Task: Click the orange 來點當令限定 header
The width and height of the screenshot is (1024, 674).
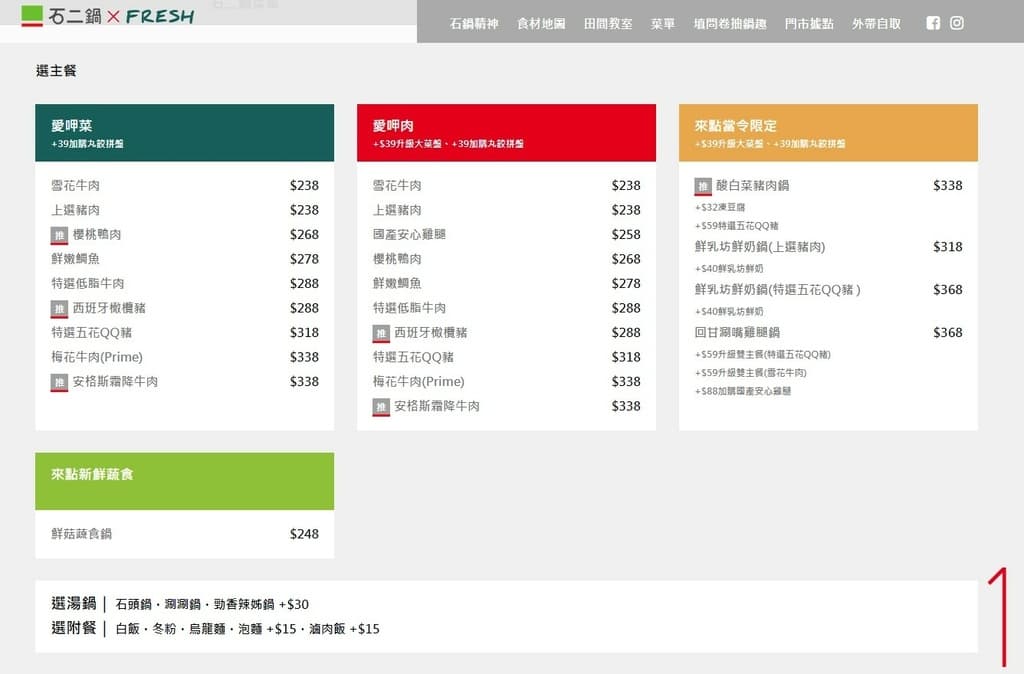Action: click(828, 133)
